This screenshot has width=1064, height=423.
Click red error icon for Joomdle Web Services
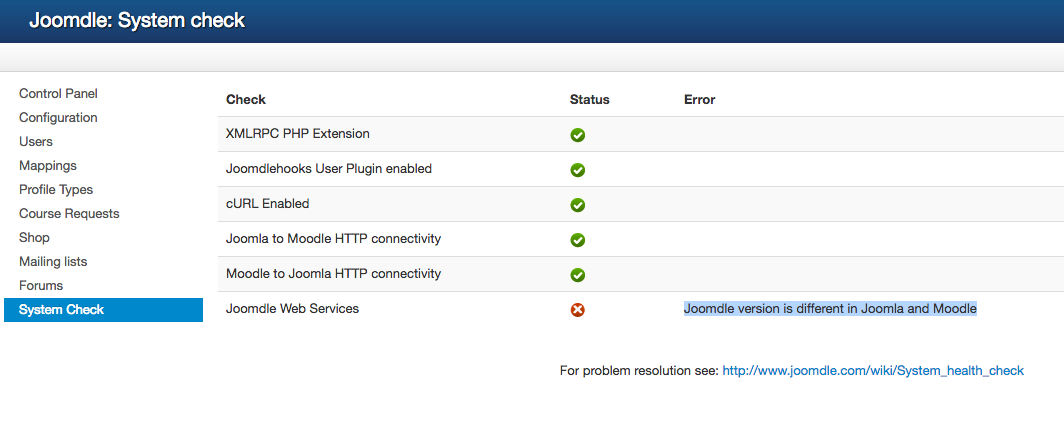coord(577,310)
